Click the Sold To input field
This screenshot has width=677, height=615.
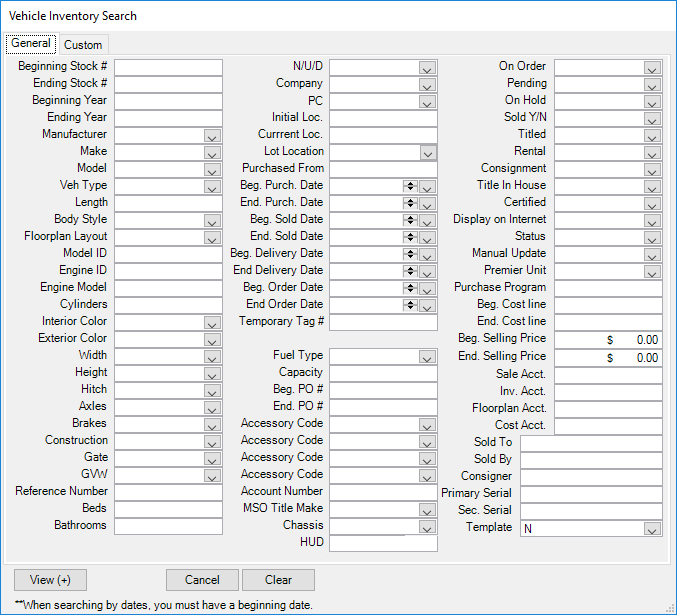[x=591, y=444]
